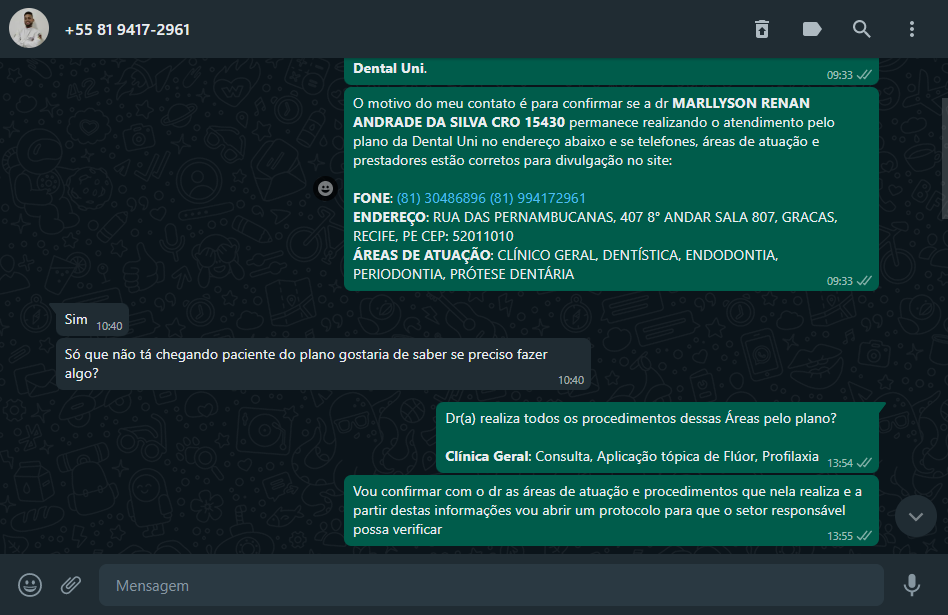Attach a file using the paperclip icon

(71, 585)
